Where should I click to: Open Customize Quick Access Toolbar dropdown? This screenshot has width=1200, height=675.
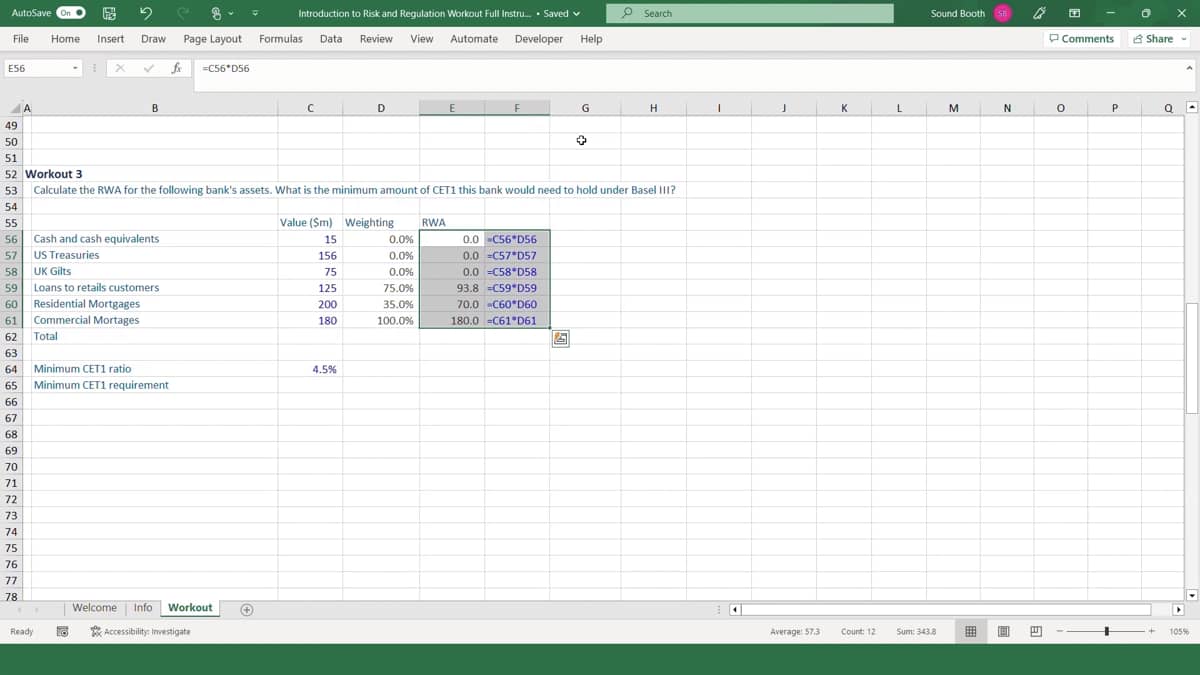coord(254,14)
